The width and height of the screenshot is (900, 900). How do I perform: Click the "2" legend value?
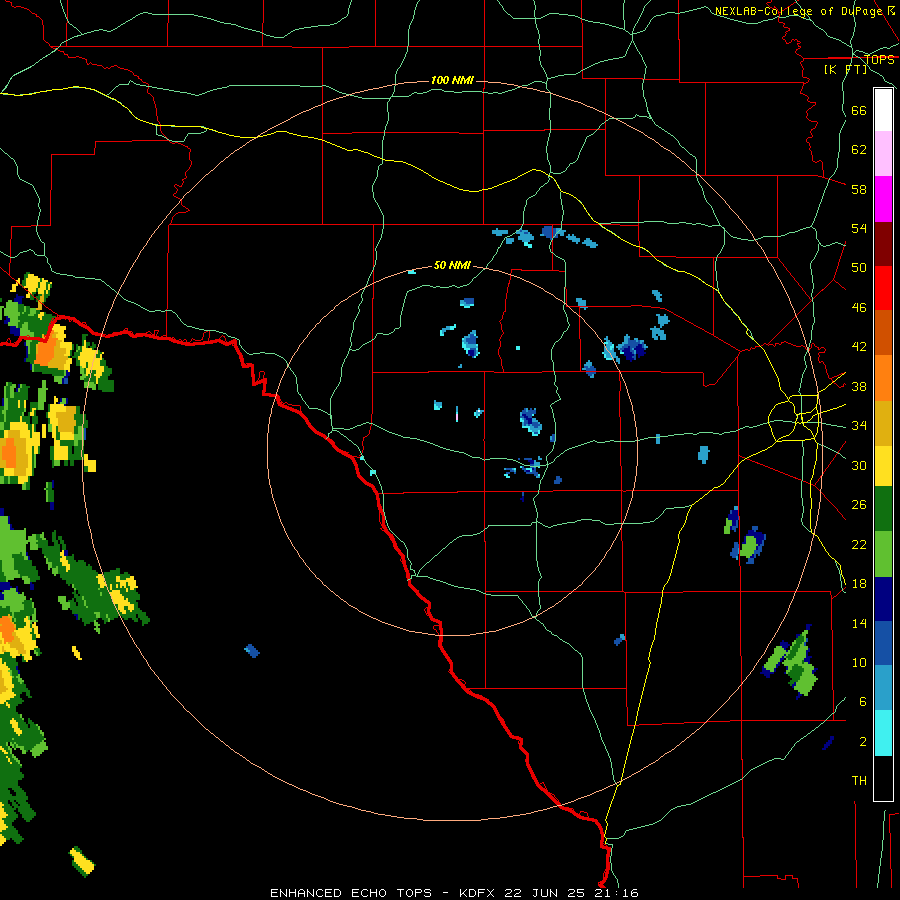[863, 742]
